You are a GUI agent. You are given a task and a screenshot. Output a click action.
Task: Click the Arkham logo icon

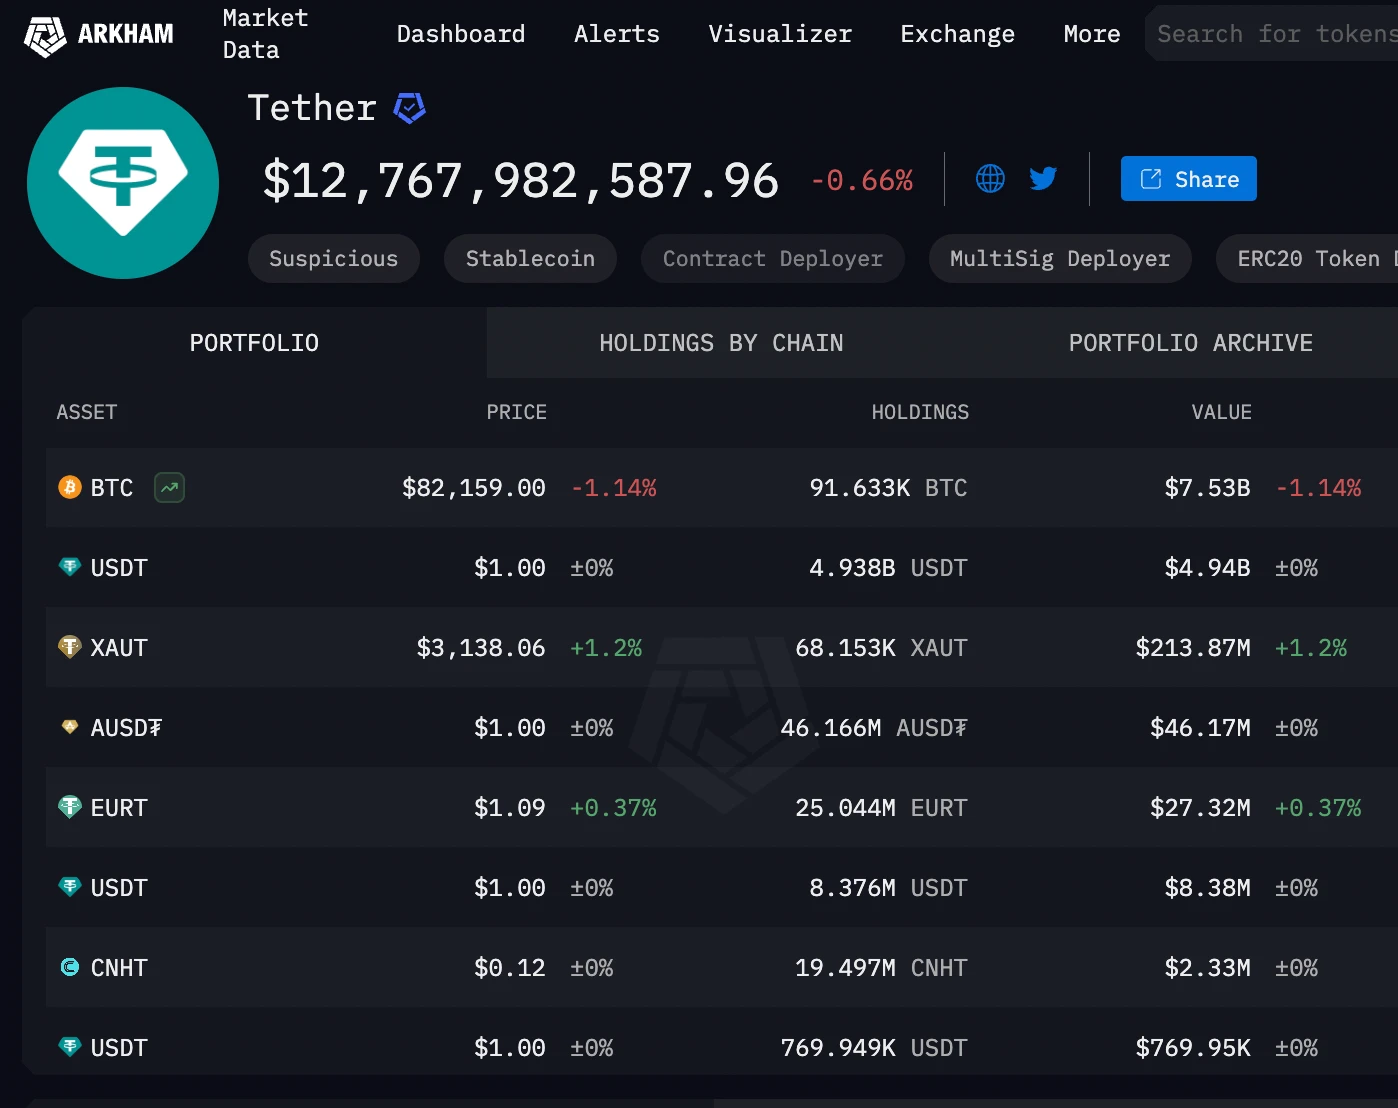pos(45,35)
